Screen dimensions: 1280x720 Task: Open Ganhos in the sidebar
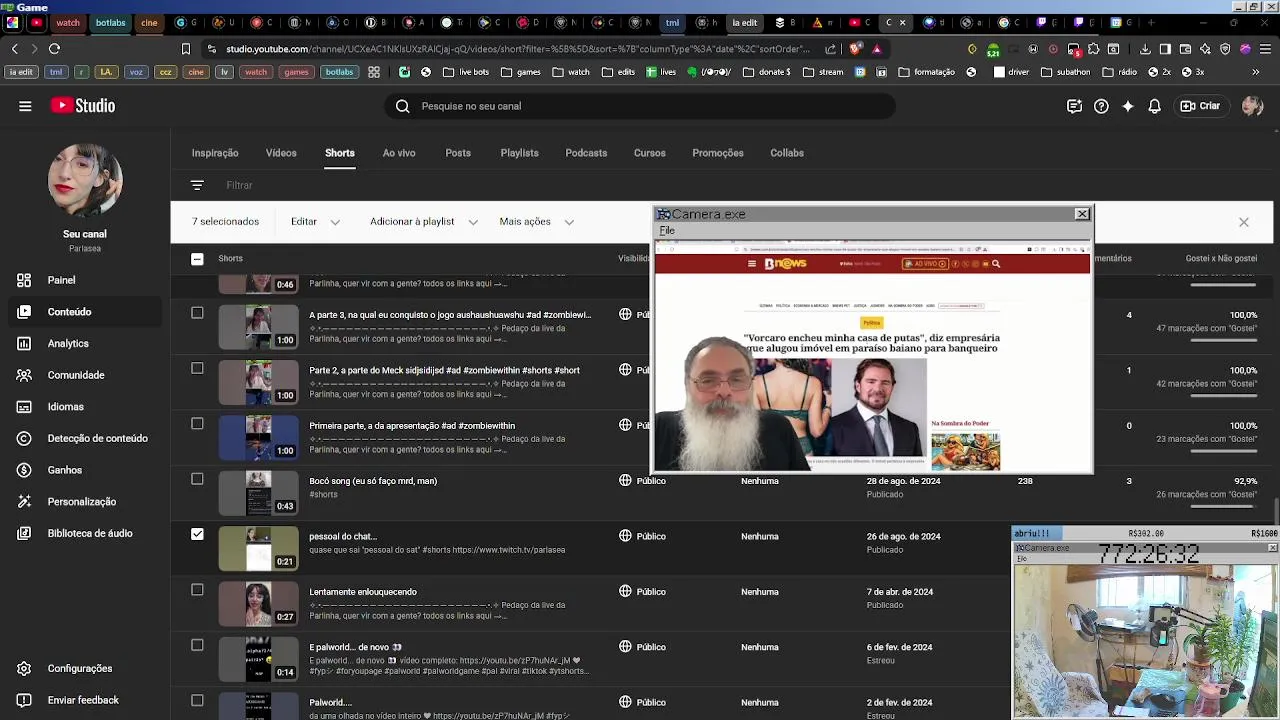pyautogui.click(x=85, y=470)
